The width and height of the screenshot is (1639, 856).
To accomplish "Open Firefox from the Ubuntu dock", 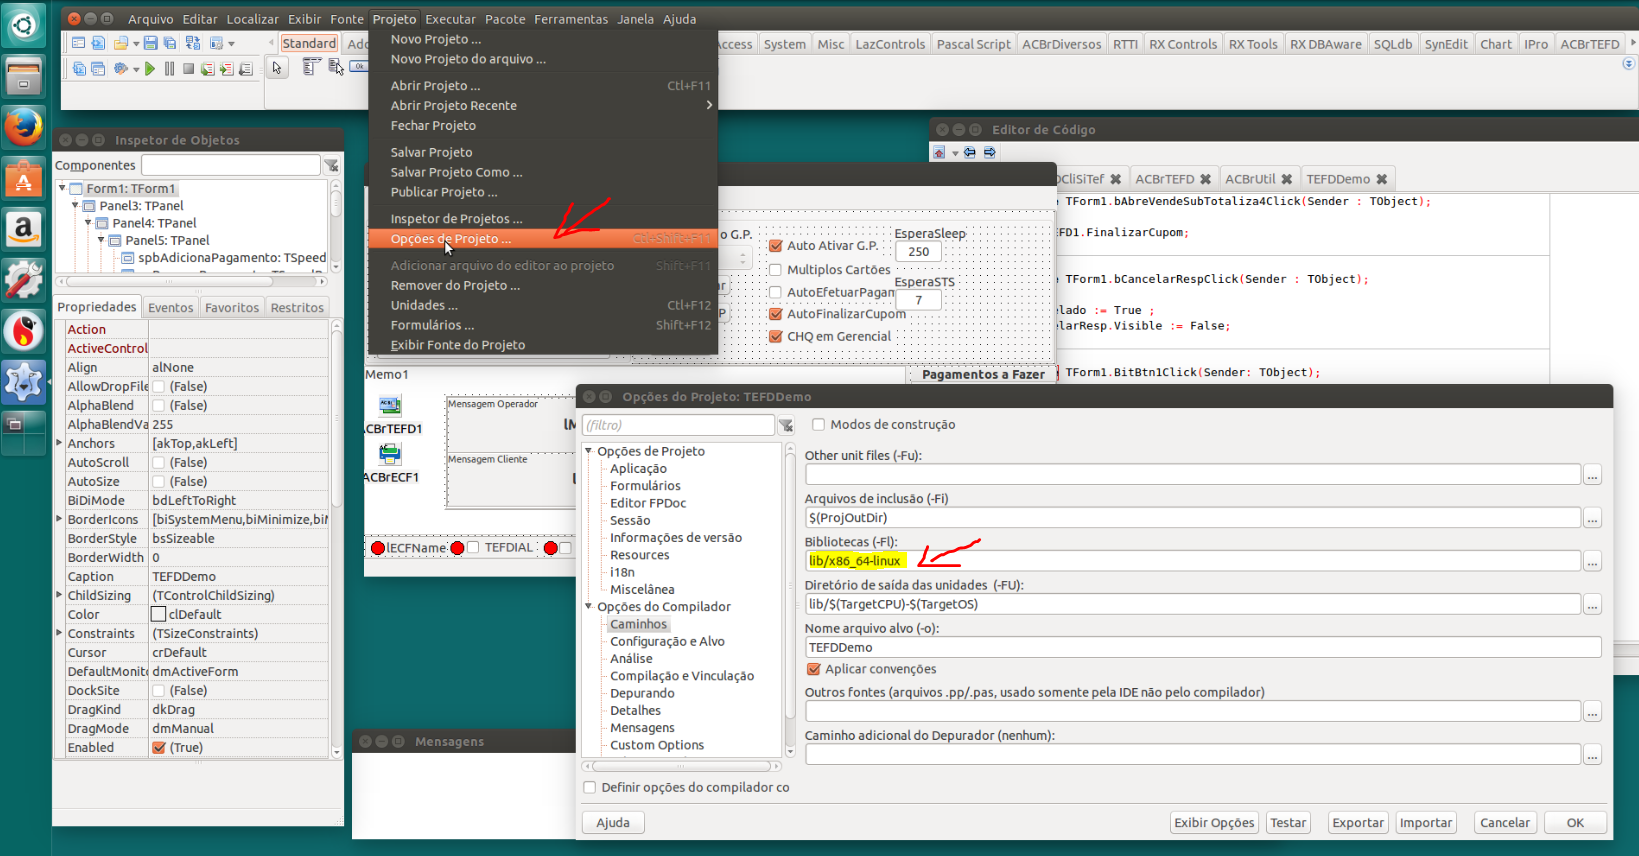I will pos(23,128).
